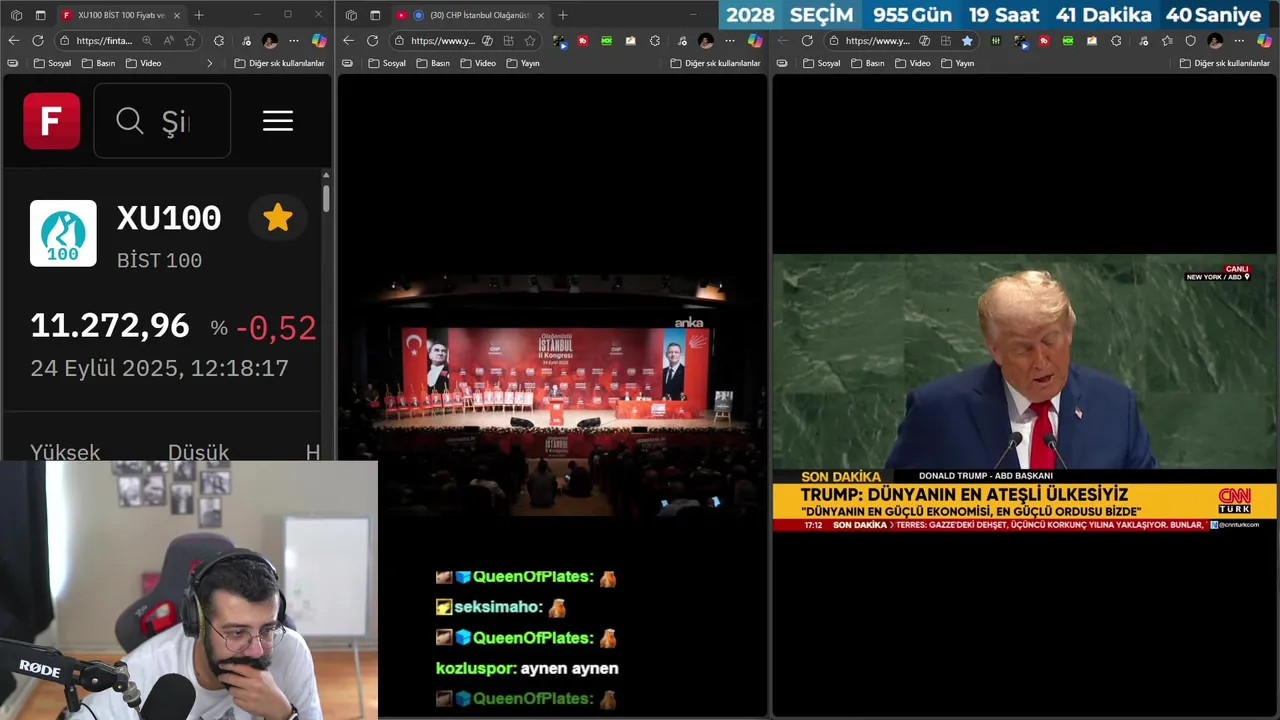The image size is (1280, 720).
Task: Click Basın bookmark in YouTube CHP window
Action: tap(433, 63)
